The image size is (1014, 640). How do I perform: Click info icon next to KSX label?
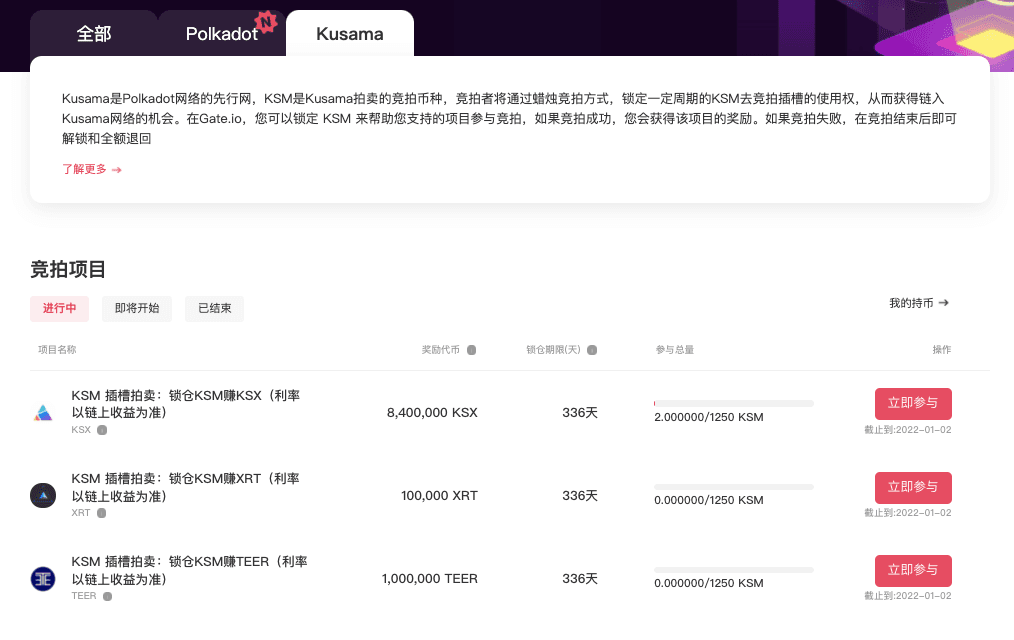[102, 430]
